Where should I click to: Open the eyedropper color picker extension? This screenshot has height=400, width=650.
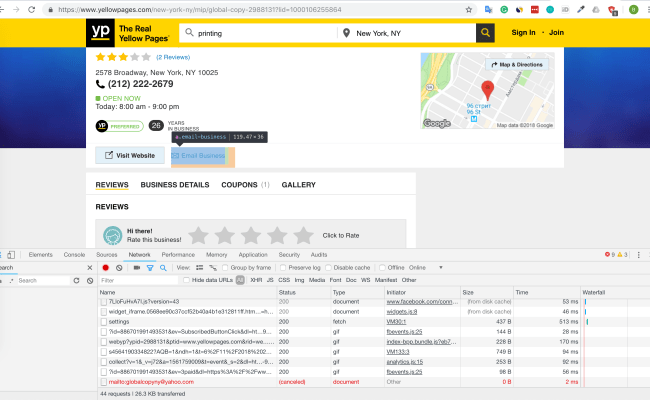tap(581, 10)
